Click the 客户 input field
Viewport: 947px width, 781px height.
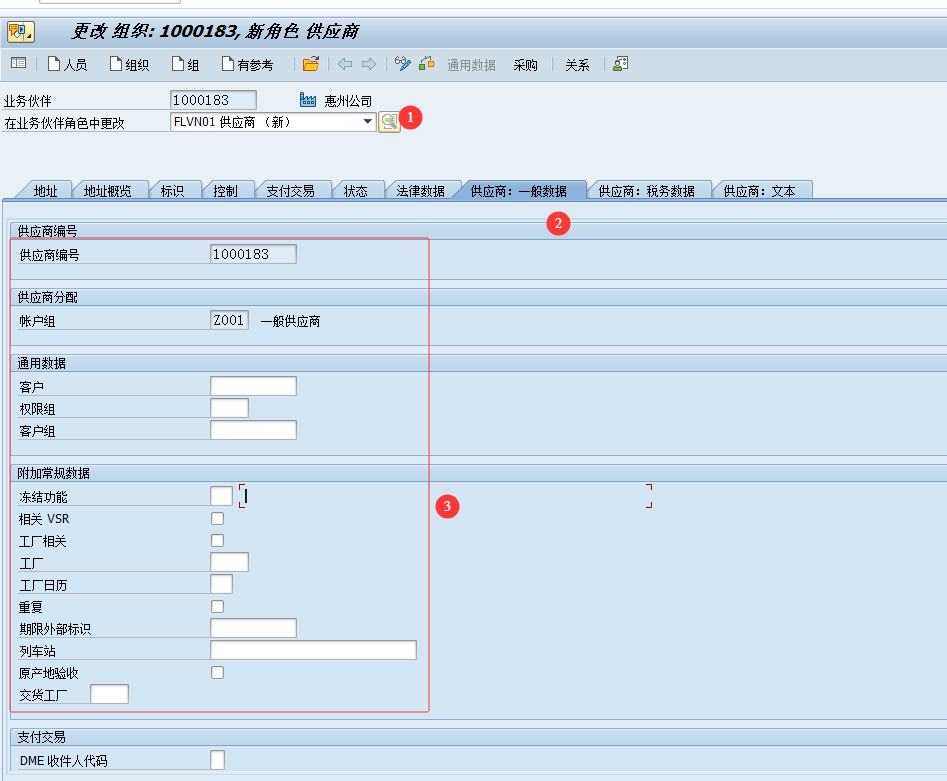point(253,386)
